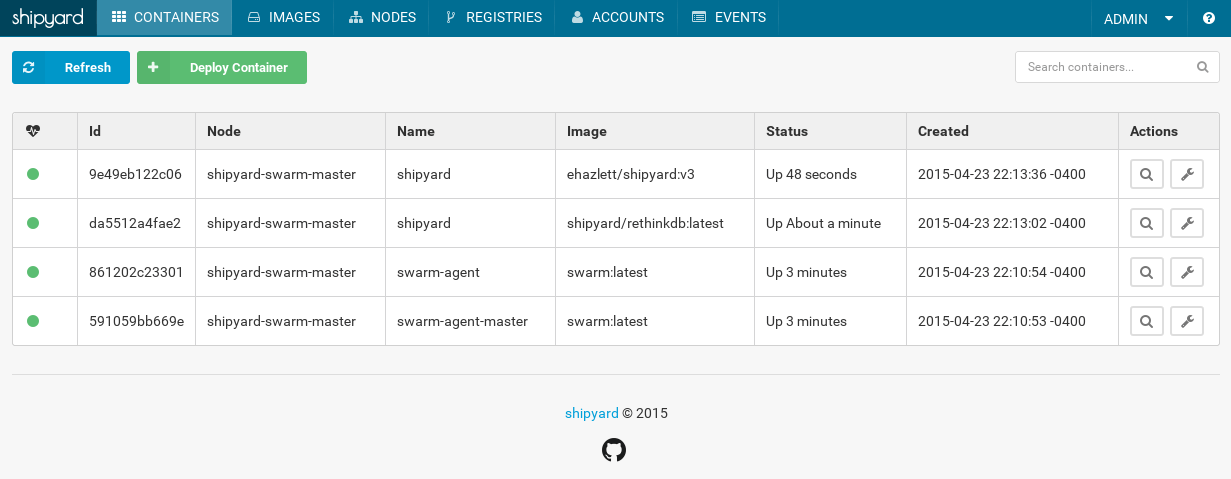
Task: Inspect container da5512a4fae2 with magnifier button
Action: click(x=1147, y=223)
